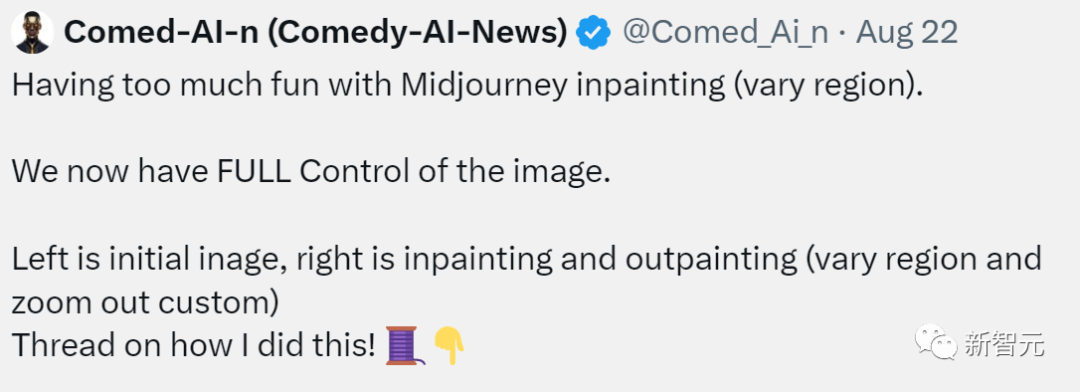Click the blue verified checkmark badge

[593, 32]
